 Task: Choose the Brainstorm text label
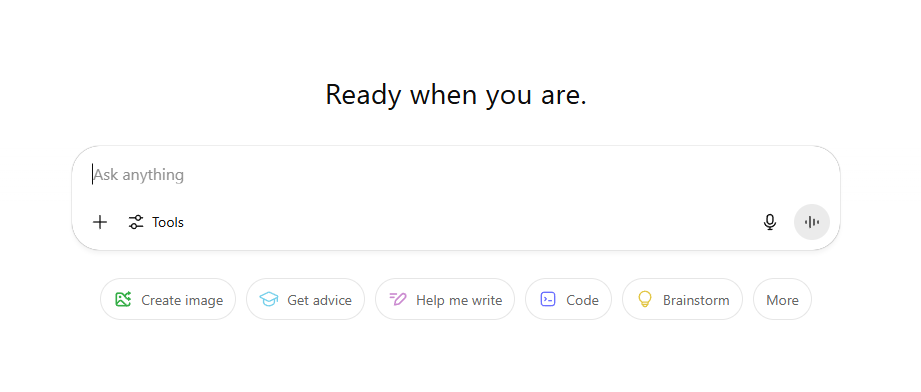[696, 300]
